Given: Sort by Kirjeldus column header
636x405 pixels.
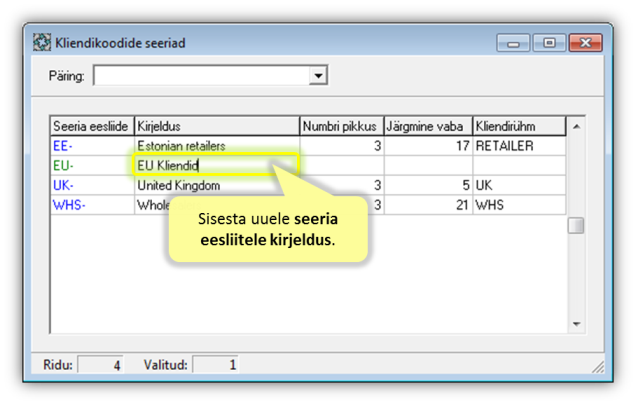Looking at the screenshot, I should (216, 126).
